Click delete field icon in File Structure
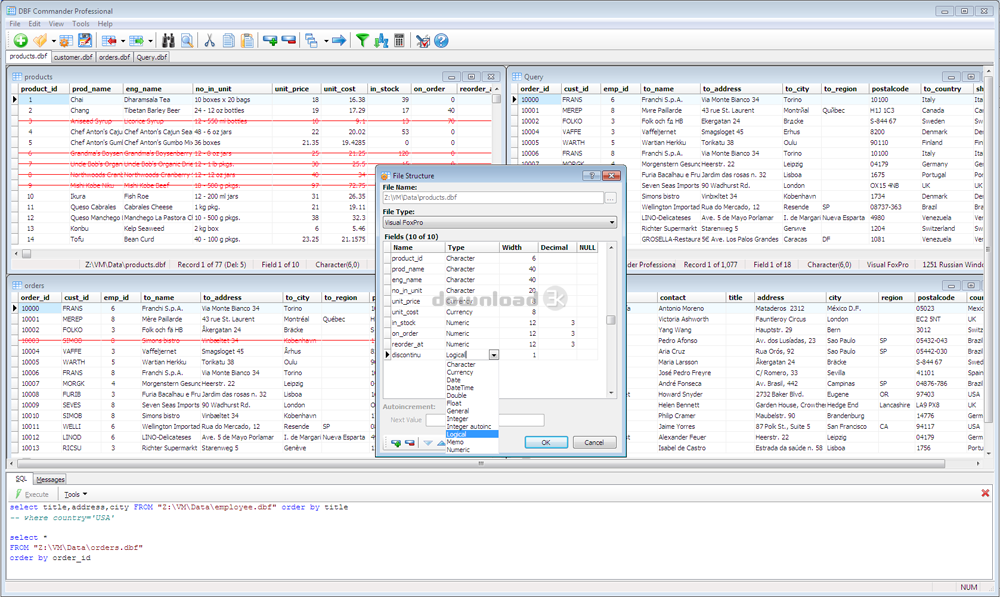Image resolution: width=1000 pixels, height=597 pixels. 410,443
